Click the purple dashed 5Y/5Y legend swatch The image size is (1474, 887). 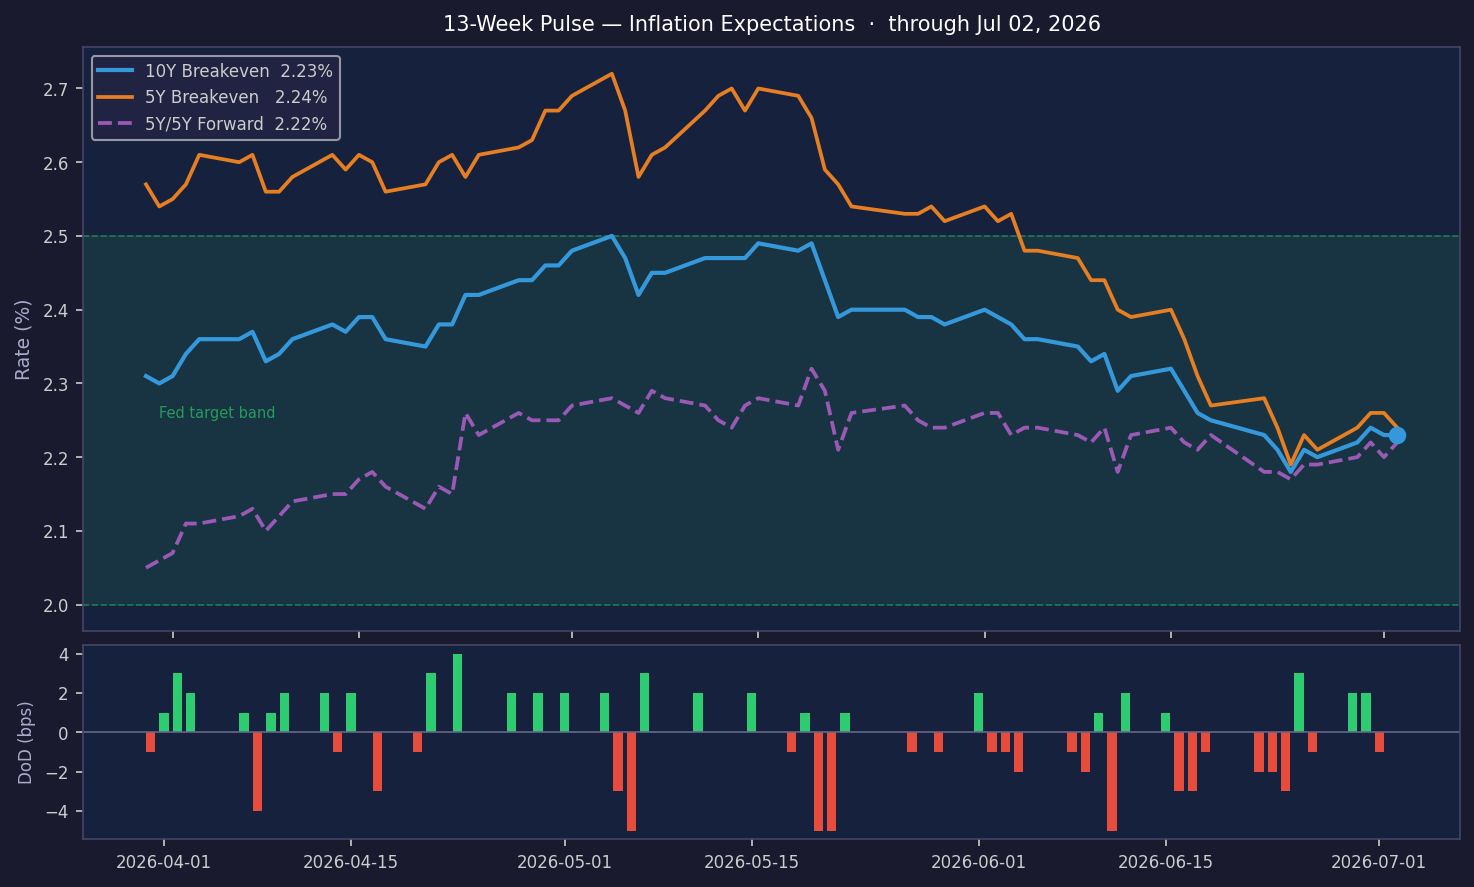pos(117,124)
